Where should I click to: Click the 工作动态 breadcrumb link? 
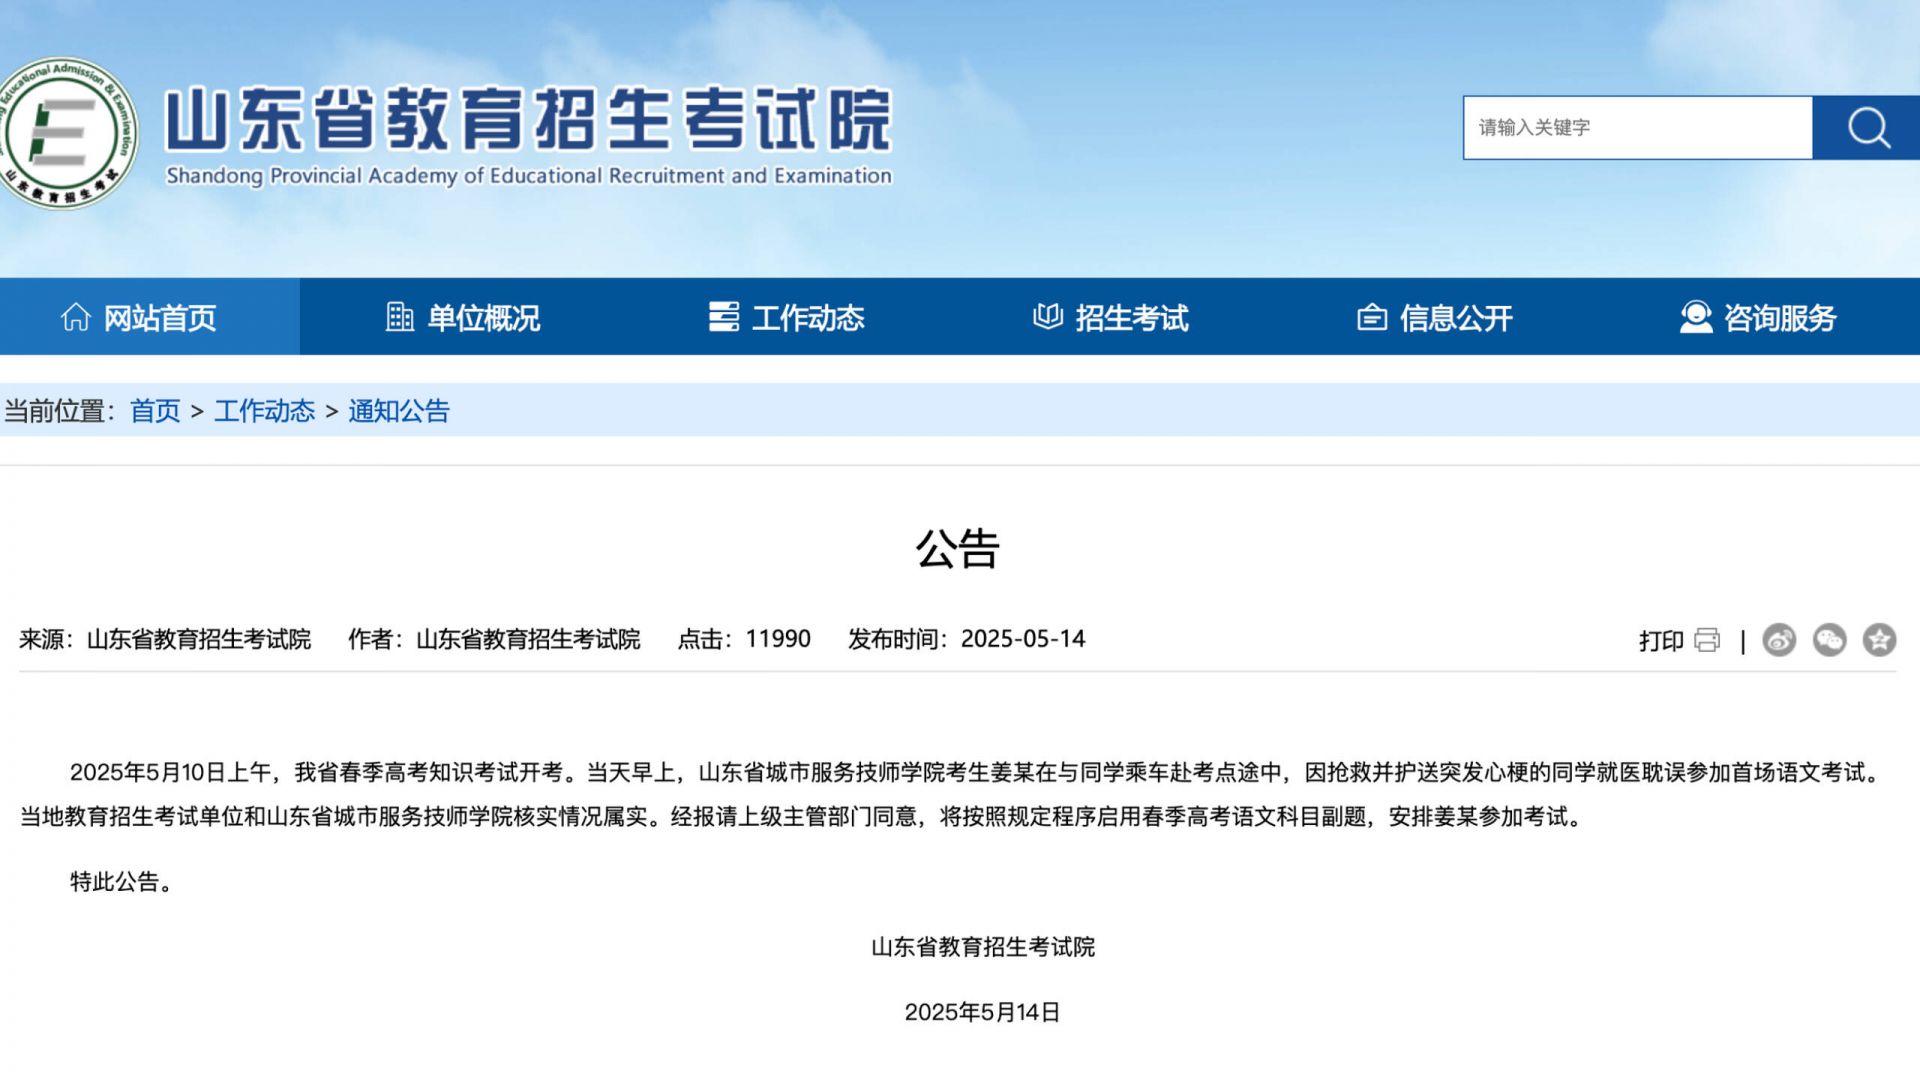[264, 411]
